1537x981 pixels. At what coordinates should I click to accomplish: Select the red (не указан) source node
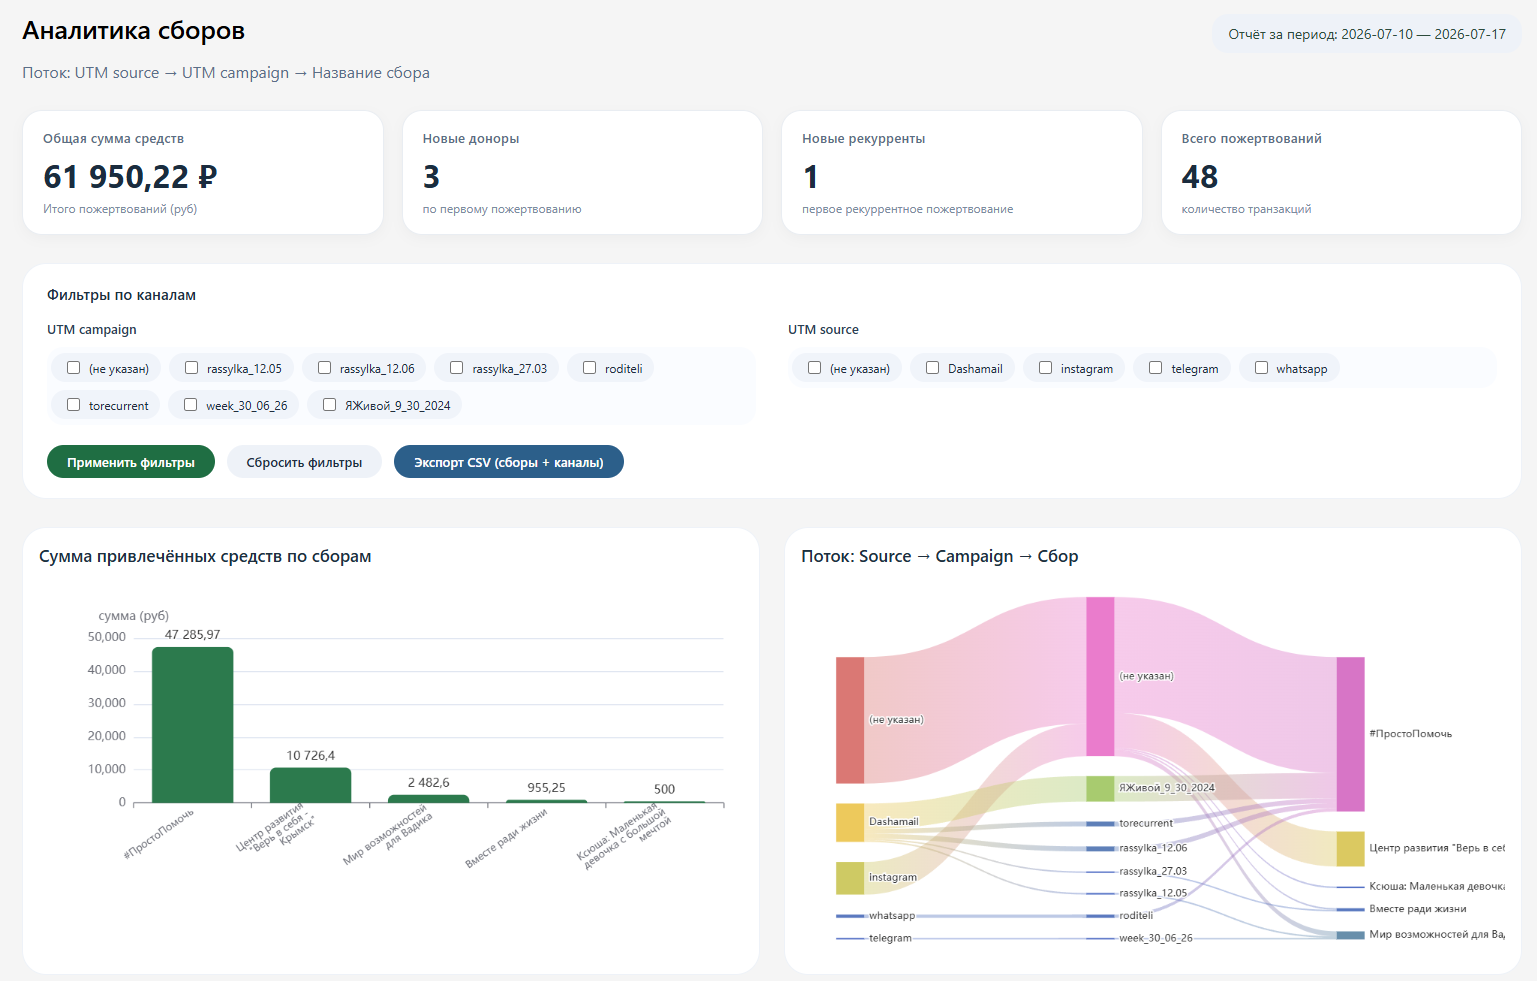pyautogui.click(x=850, y=720)
